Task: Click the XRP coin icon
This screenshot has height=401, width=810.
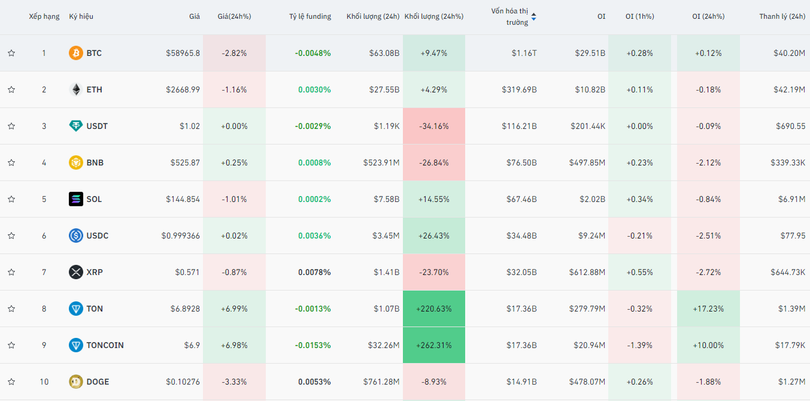Action: click(76, 272)
